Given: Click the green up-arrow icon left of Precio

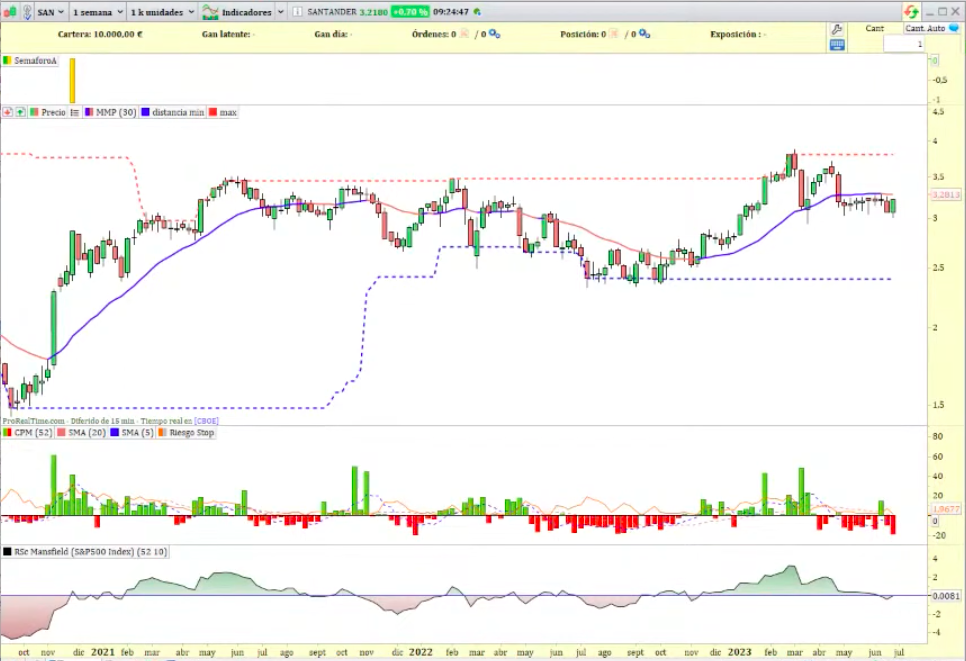Looking at the screenshot, I should tap(20, 112).
